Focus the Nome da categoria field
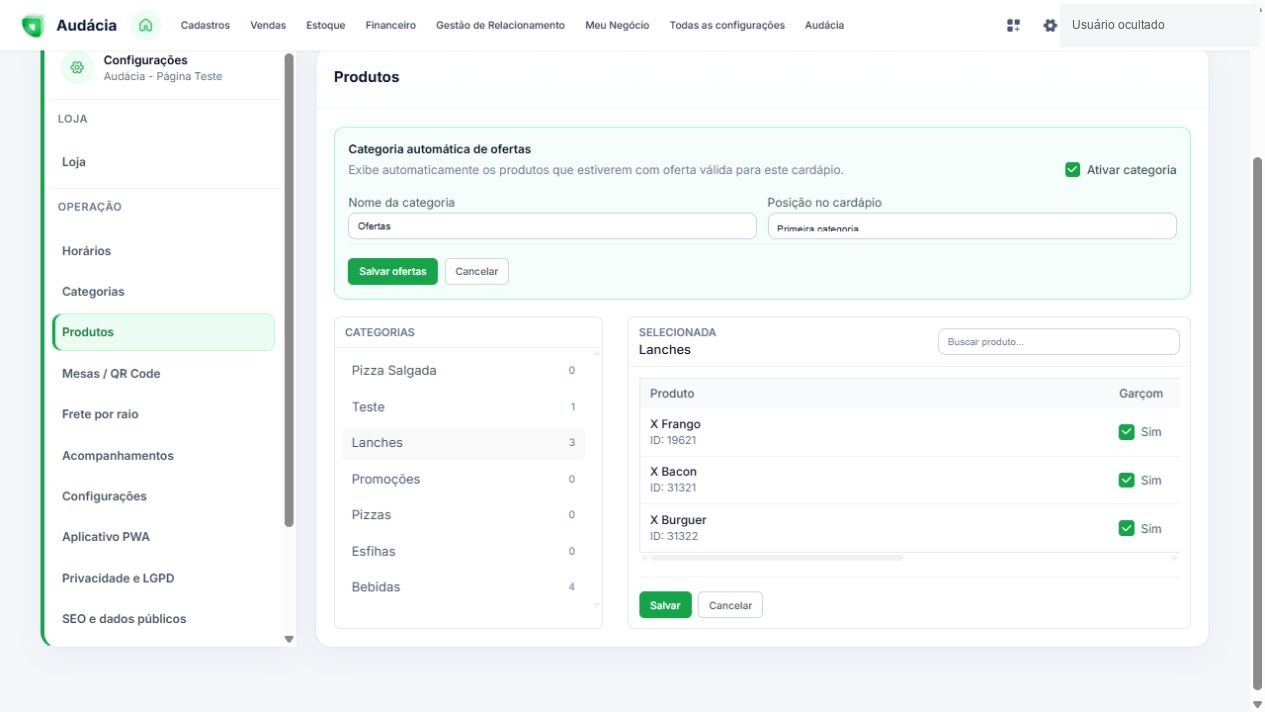The height and width of the screenshot is (712, 1265). tap(552, 226)
